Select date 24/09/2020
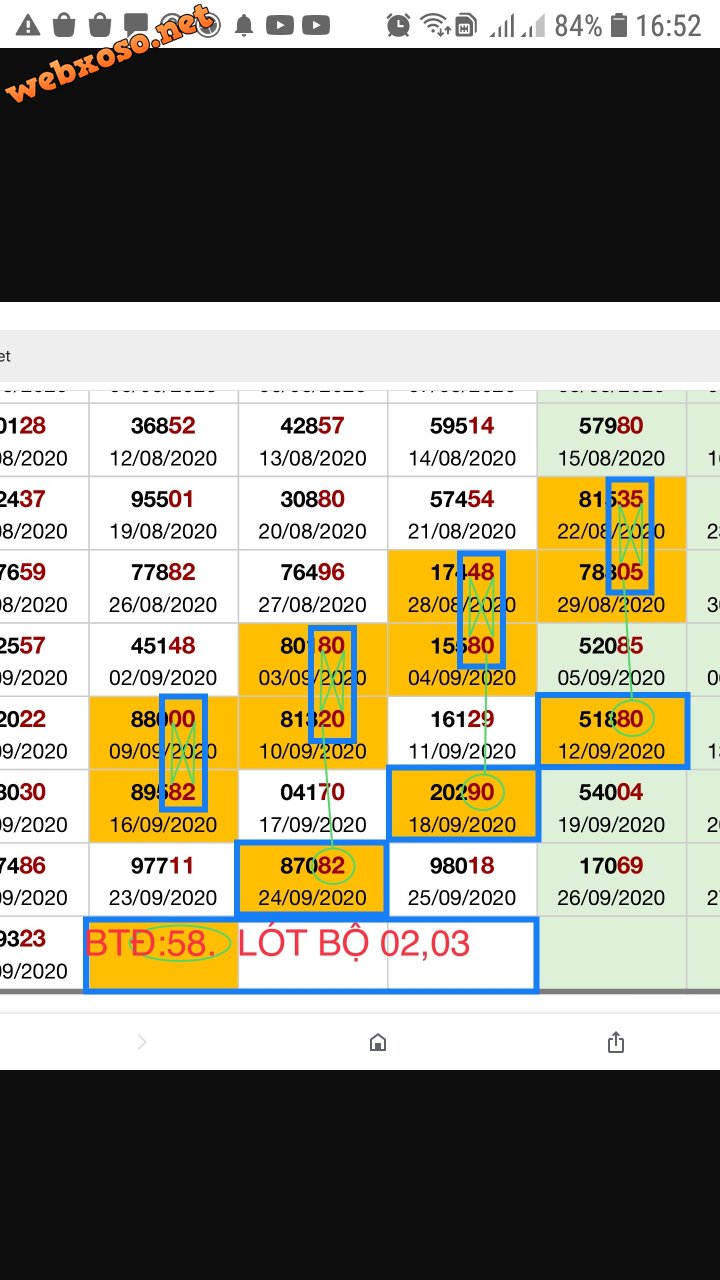 [312, 898]
